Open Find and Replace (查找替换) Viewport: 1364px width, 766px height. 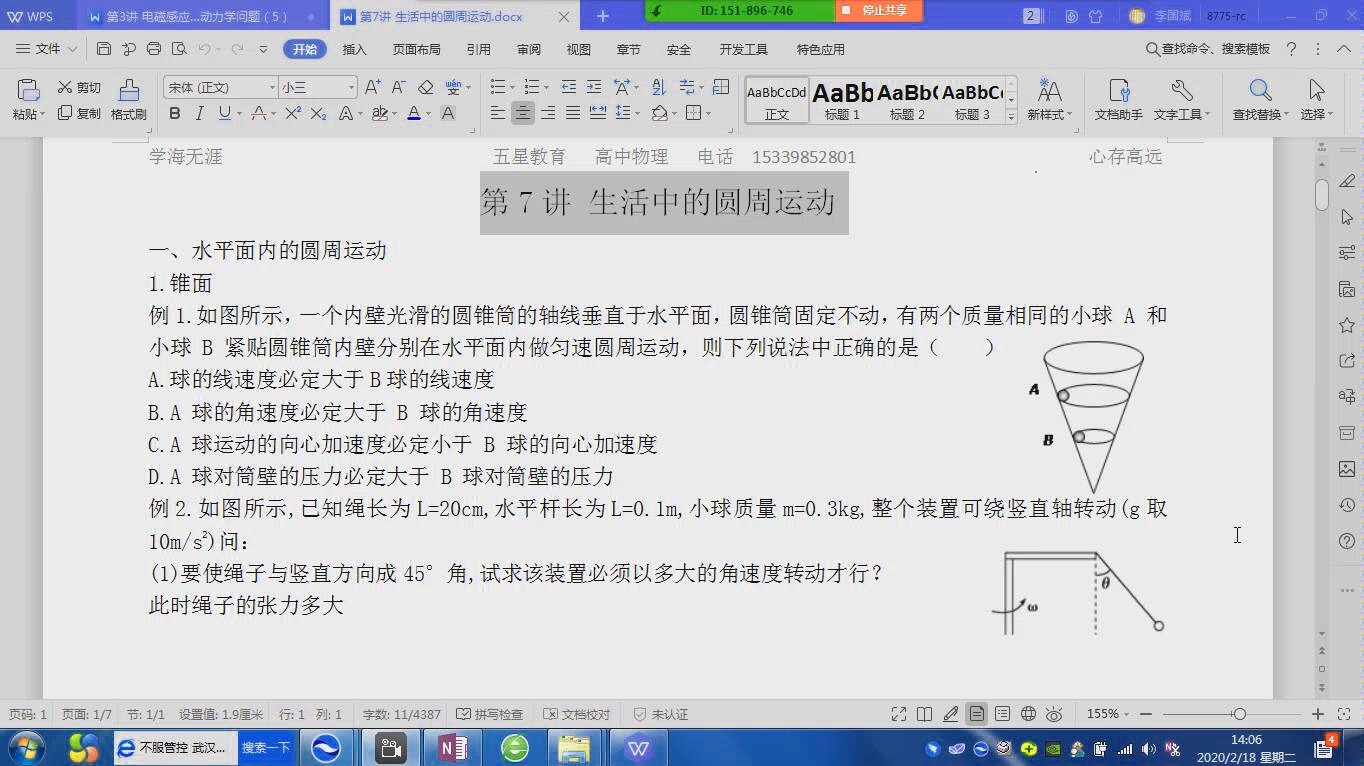1259,98
